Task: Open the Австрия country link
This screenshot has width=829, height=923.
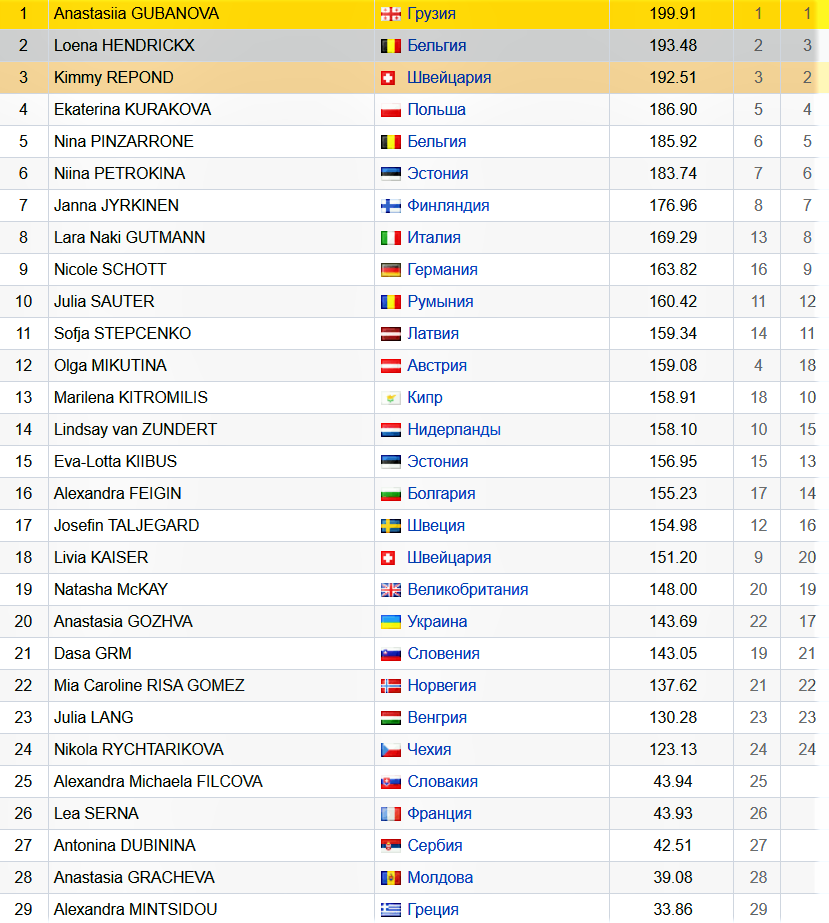Action: [437, 366]
